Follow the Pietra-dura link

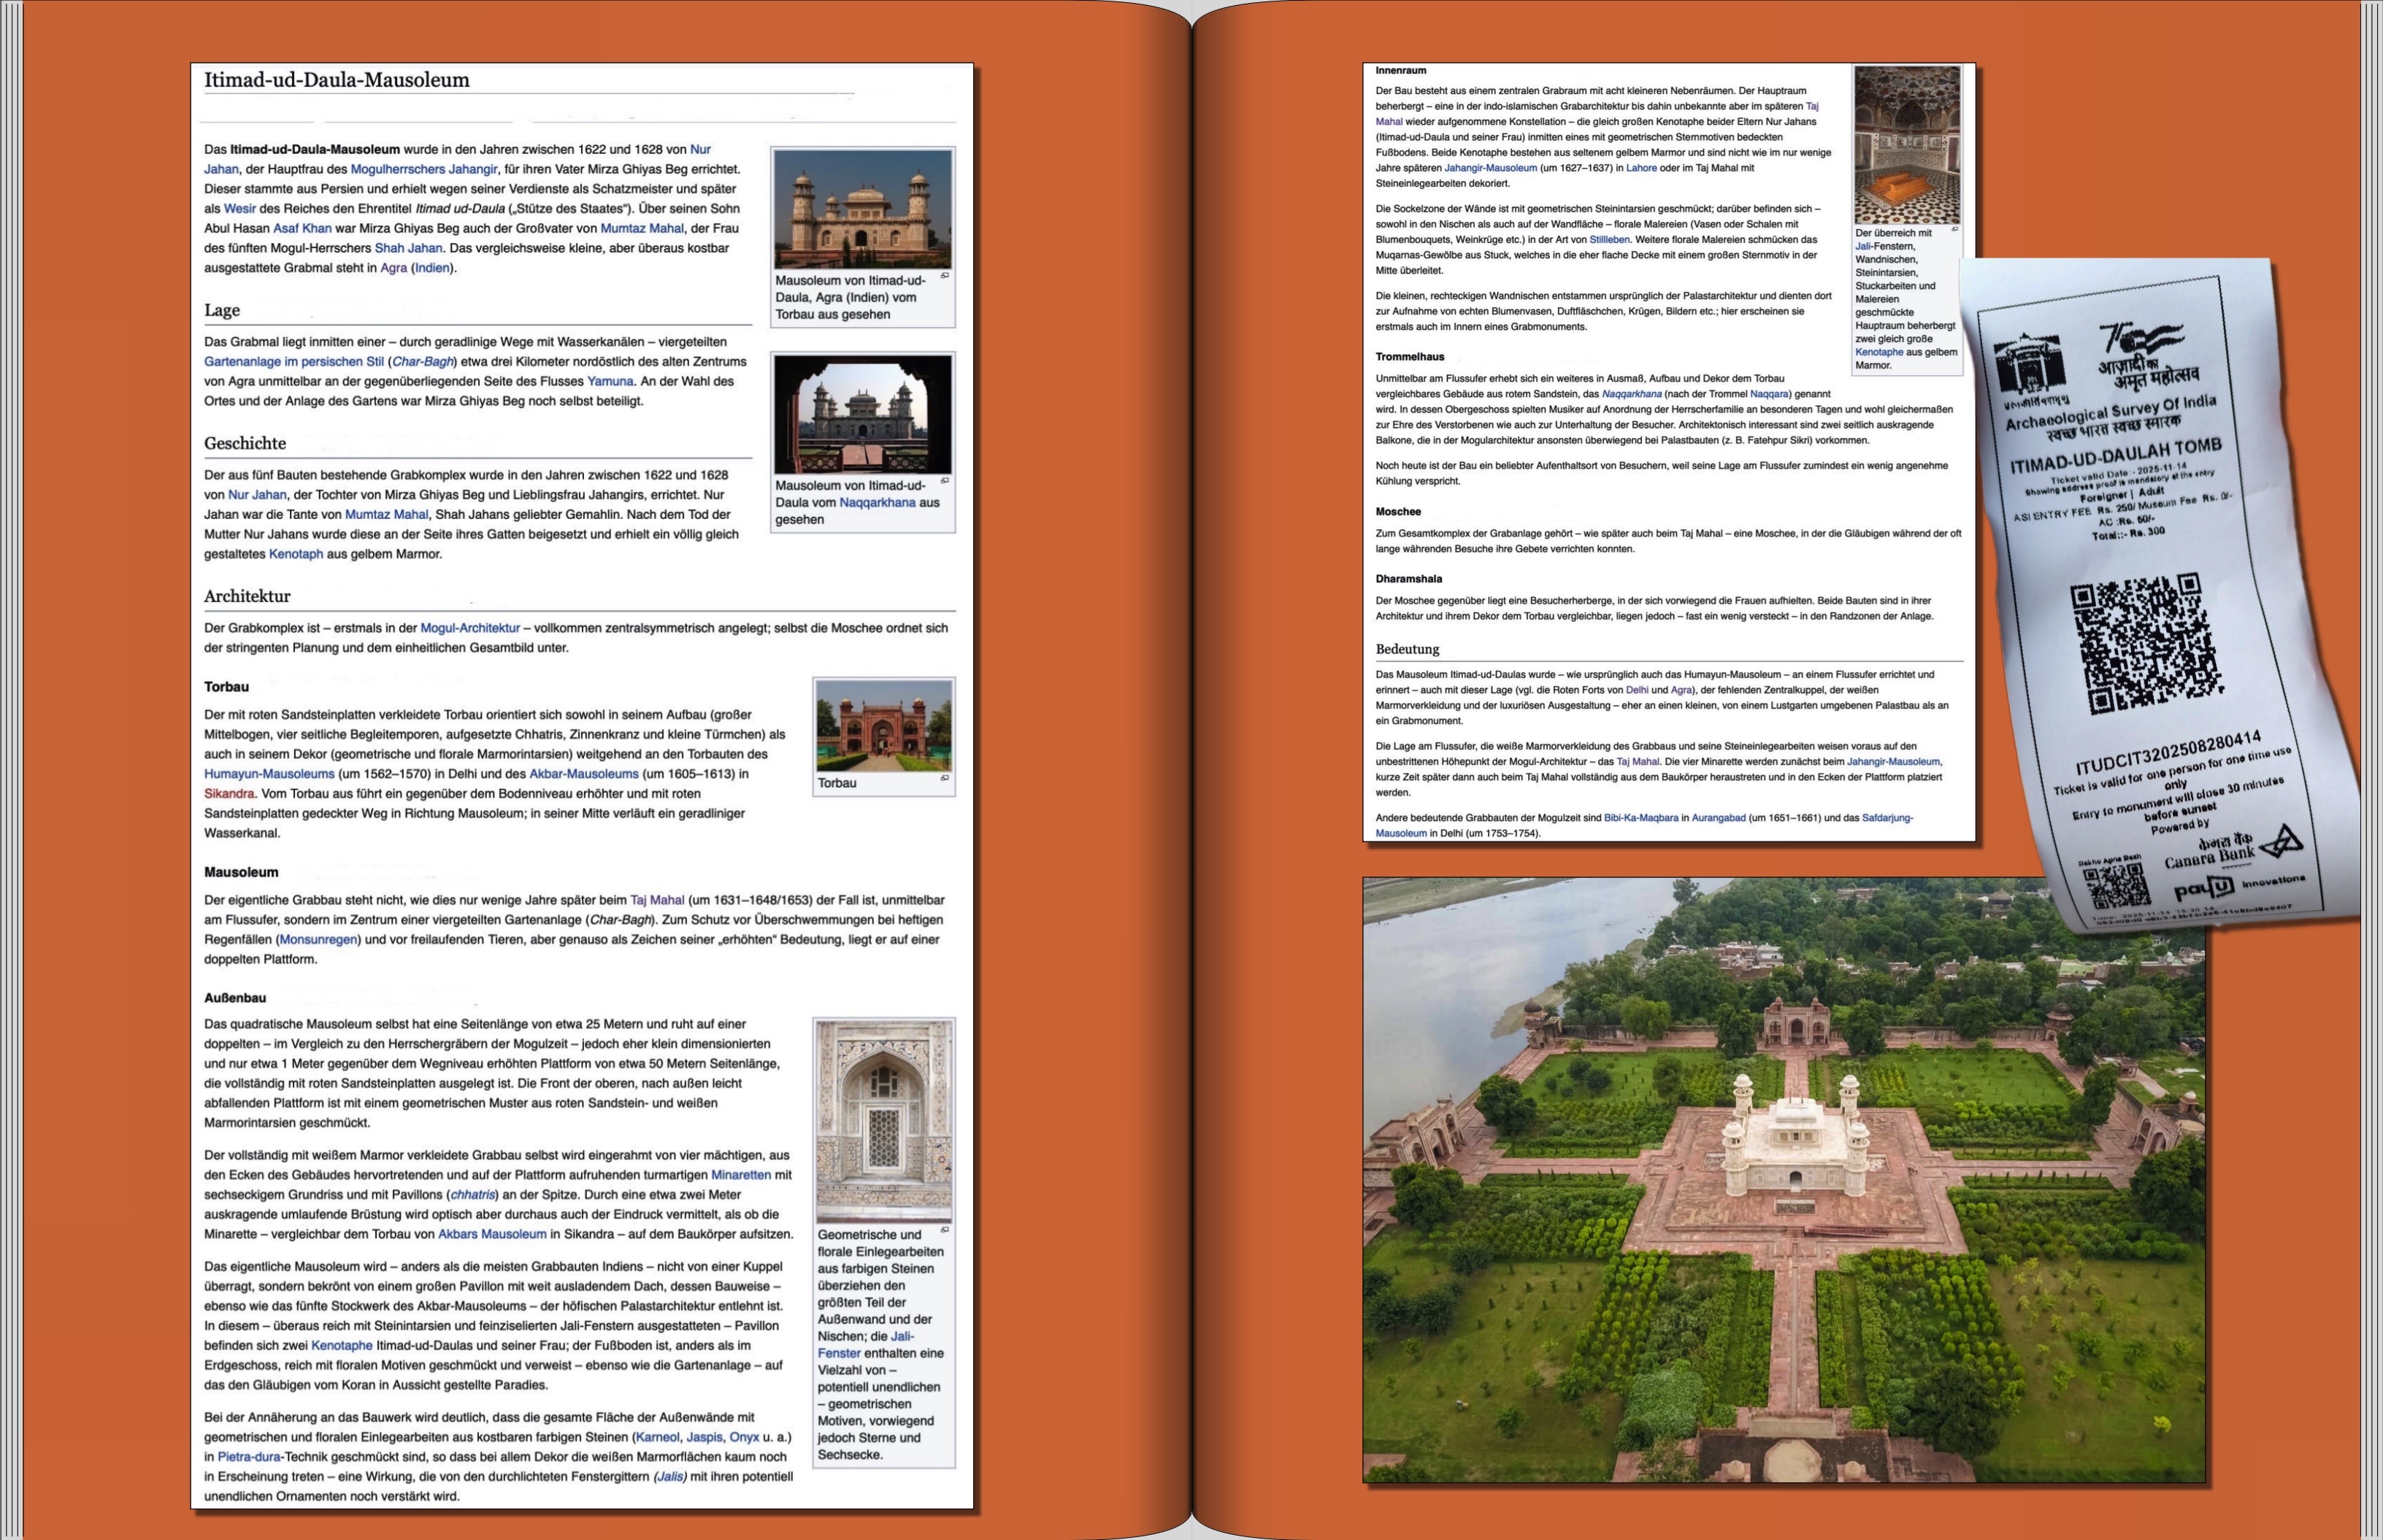click(x=249, y=1457)
